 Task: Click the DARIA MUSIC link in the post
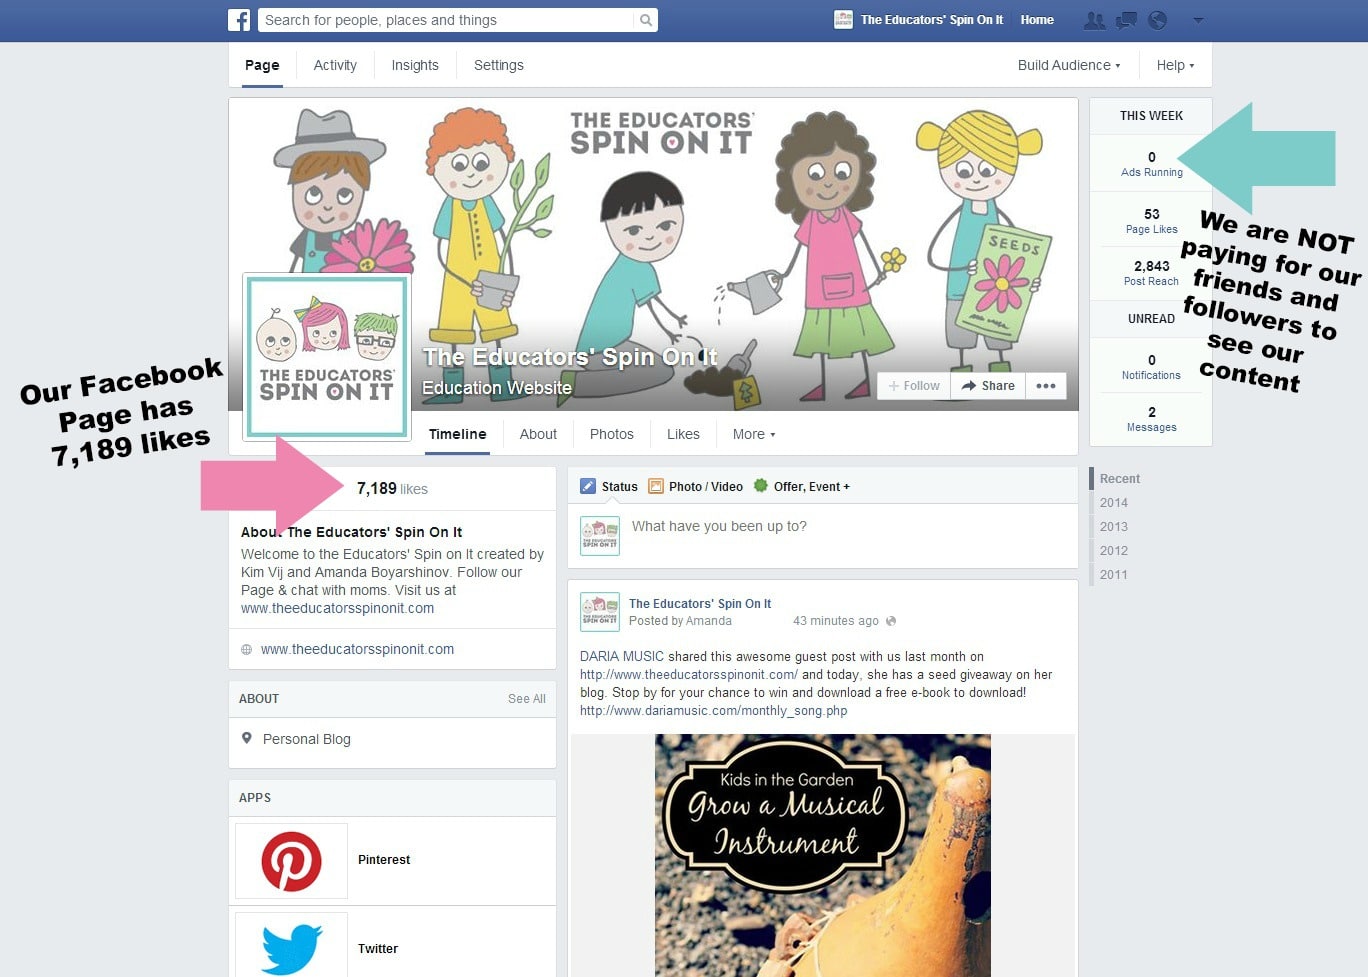tap(622, 657)
